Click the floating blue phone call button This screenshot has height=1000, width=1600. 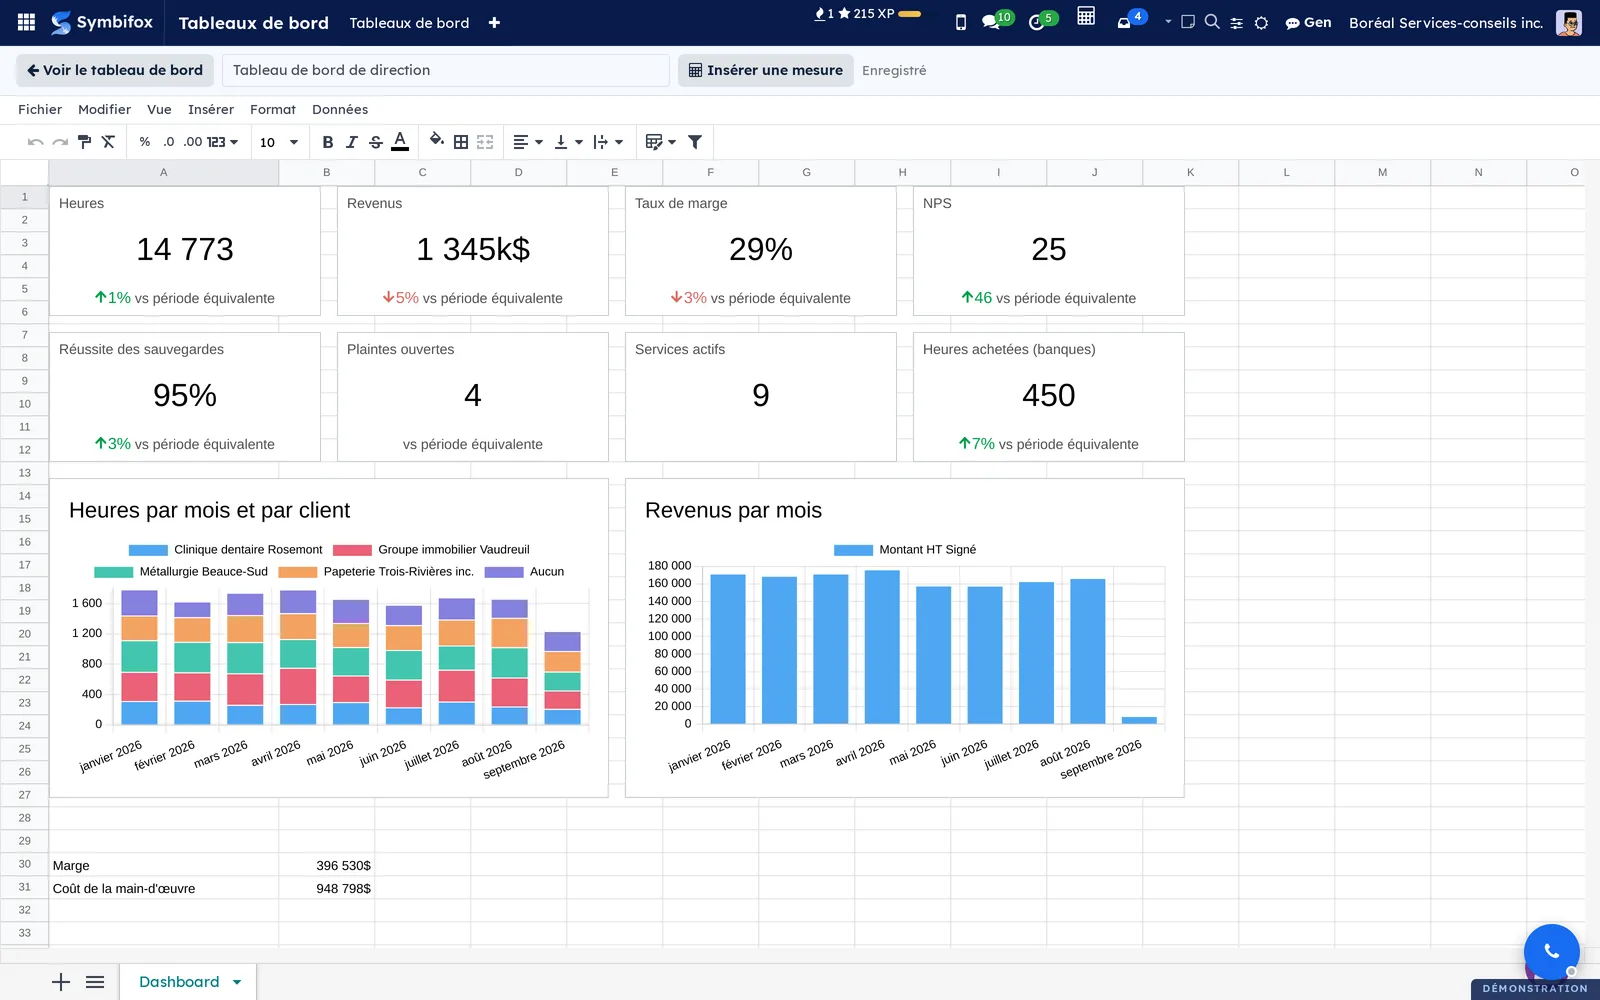pyautogui.click(x=1551, y=951)
